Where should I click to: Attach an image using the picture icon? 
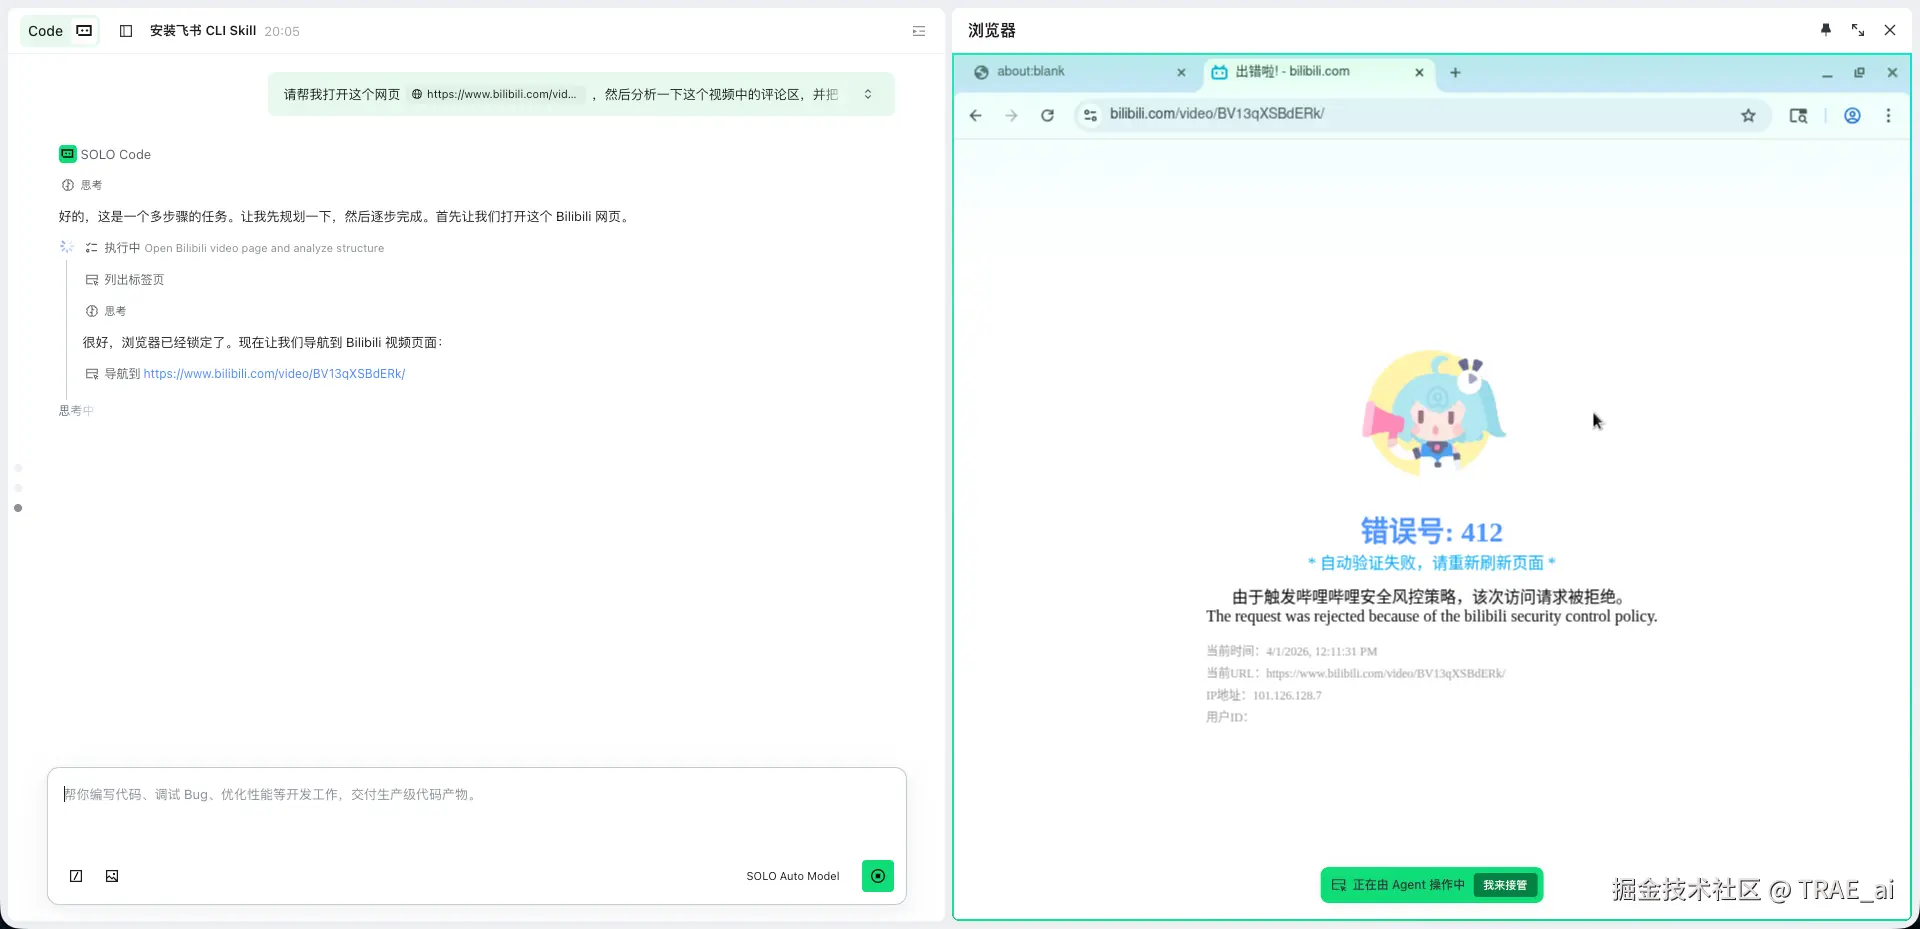pyautogui.click(x=112, y=876)
